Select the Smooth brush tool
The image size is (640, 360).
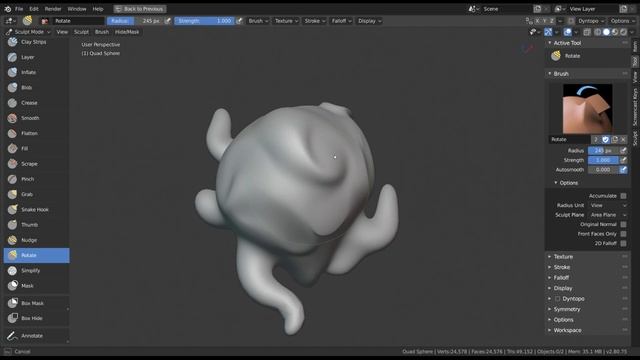pyautogui.click(x=36, y=118)
